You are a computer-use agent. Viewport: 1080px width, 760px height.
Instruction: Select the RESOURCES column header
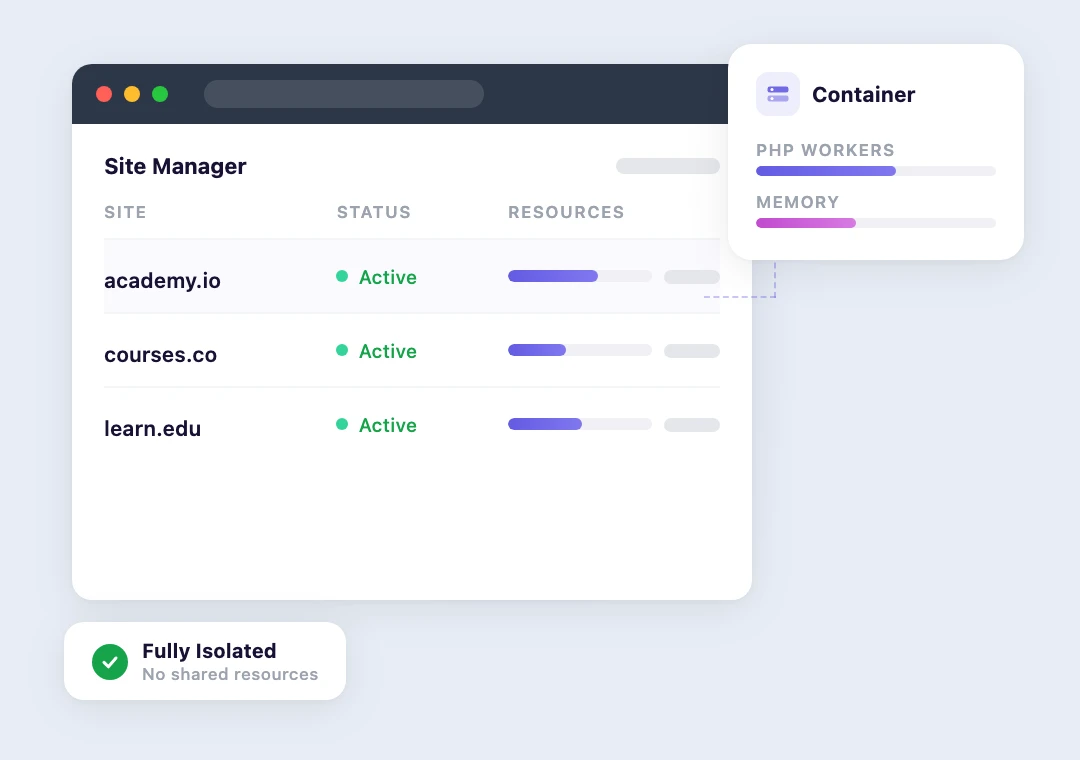(x=566, y=212)
